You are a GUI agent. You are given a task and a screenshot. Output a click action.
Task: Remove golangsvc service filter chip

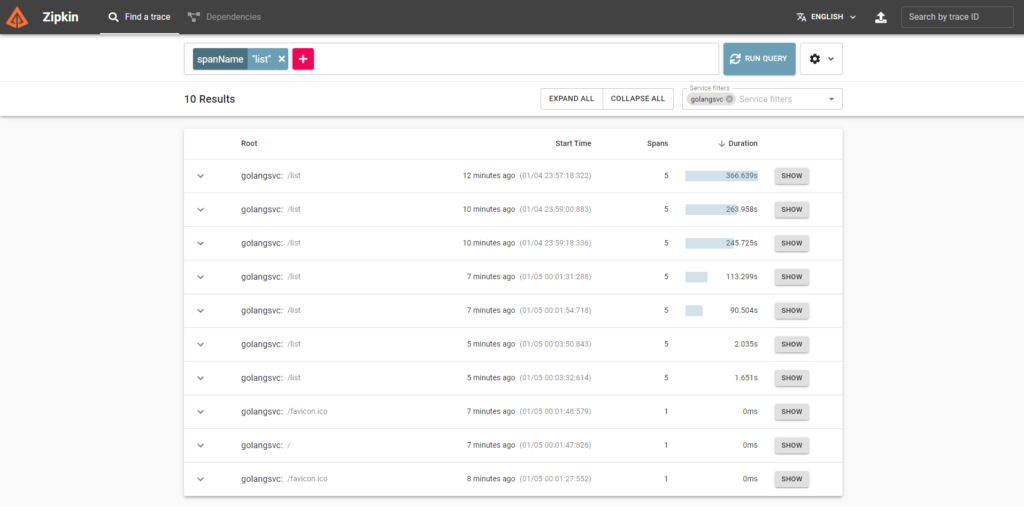pos(730,99)
